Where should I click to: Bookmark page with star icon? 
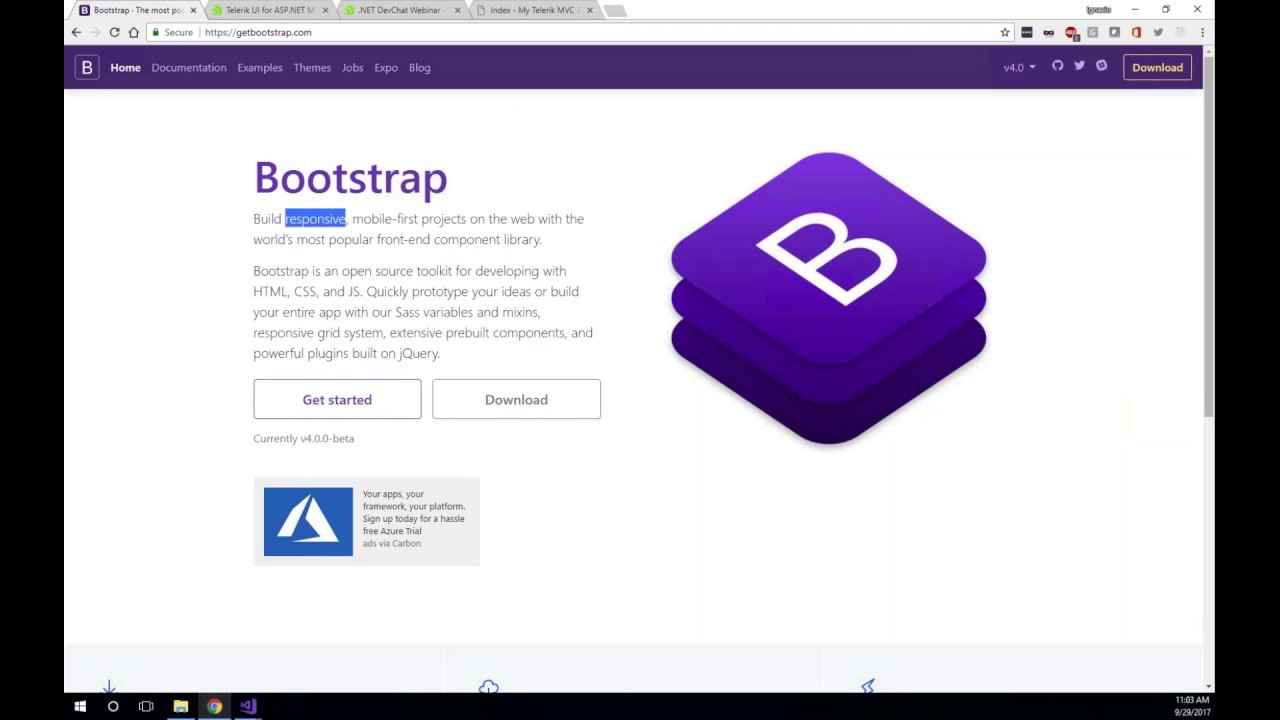click(x=1005, y=32)
